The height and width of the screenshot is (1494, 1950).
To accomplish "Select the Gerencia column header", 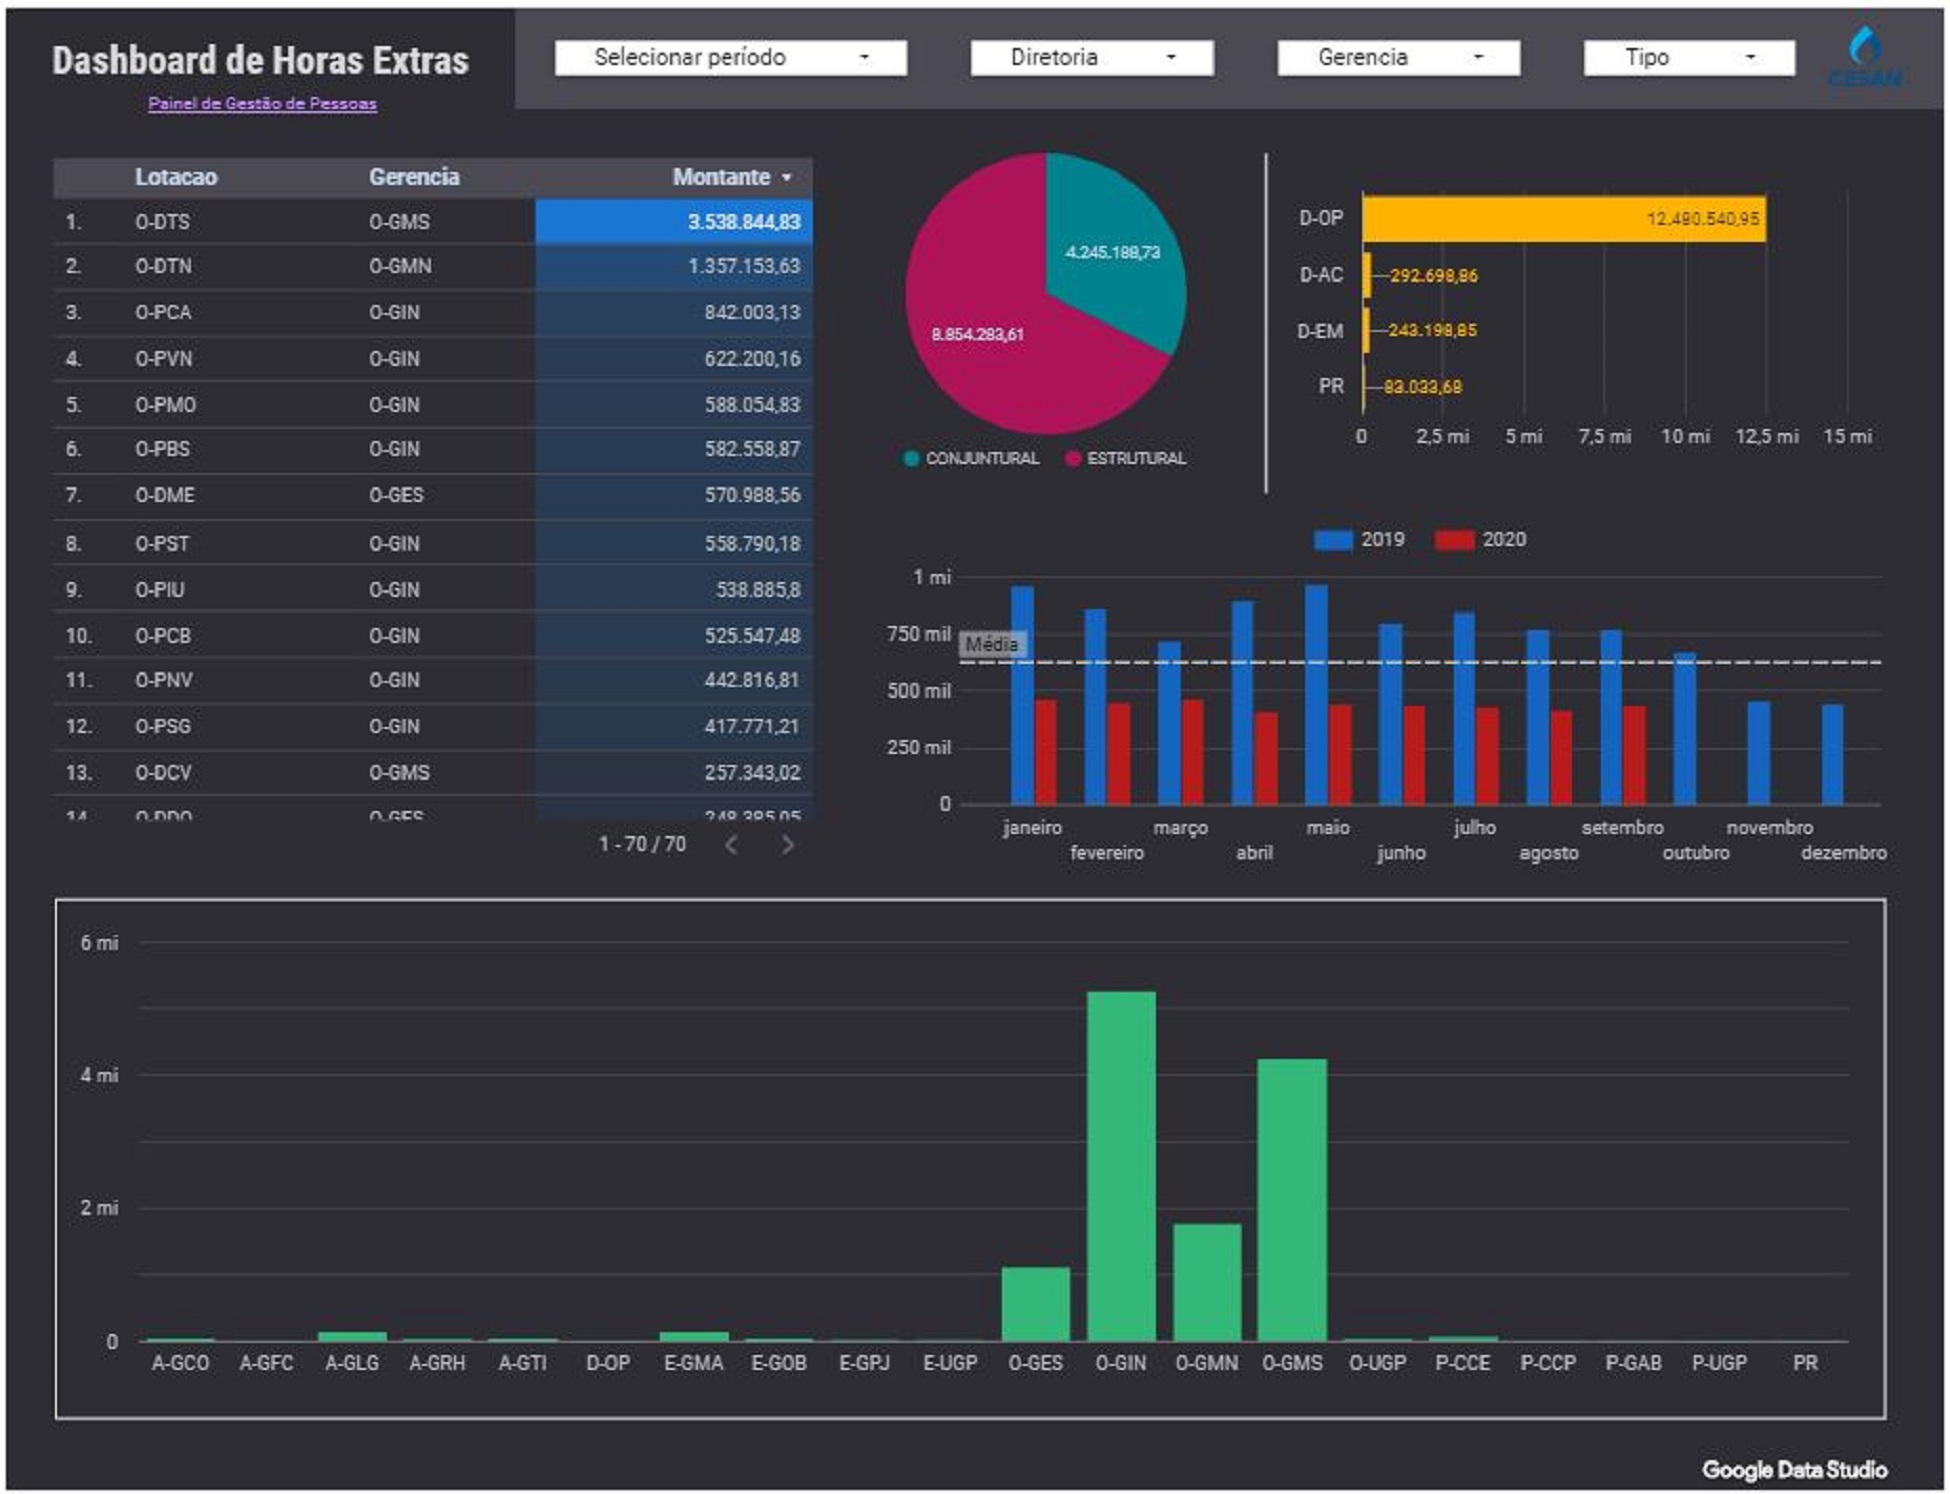I will coord(414,179).
